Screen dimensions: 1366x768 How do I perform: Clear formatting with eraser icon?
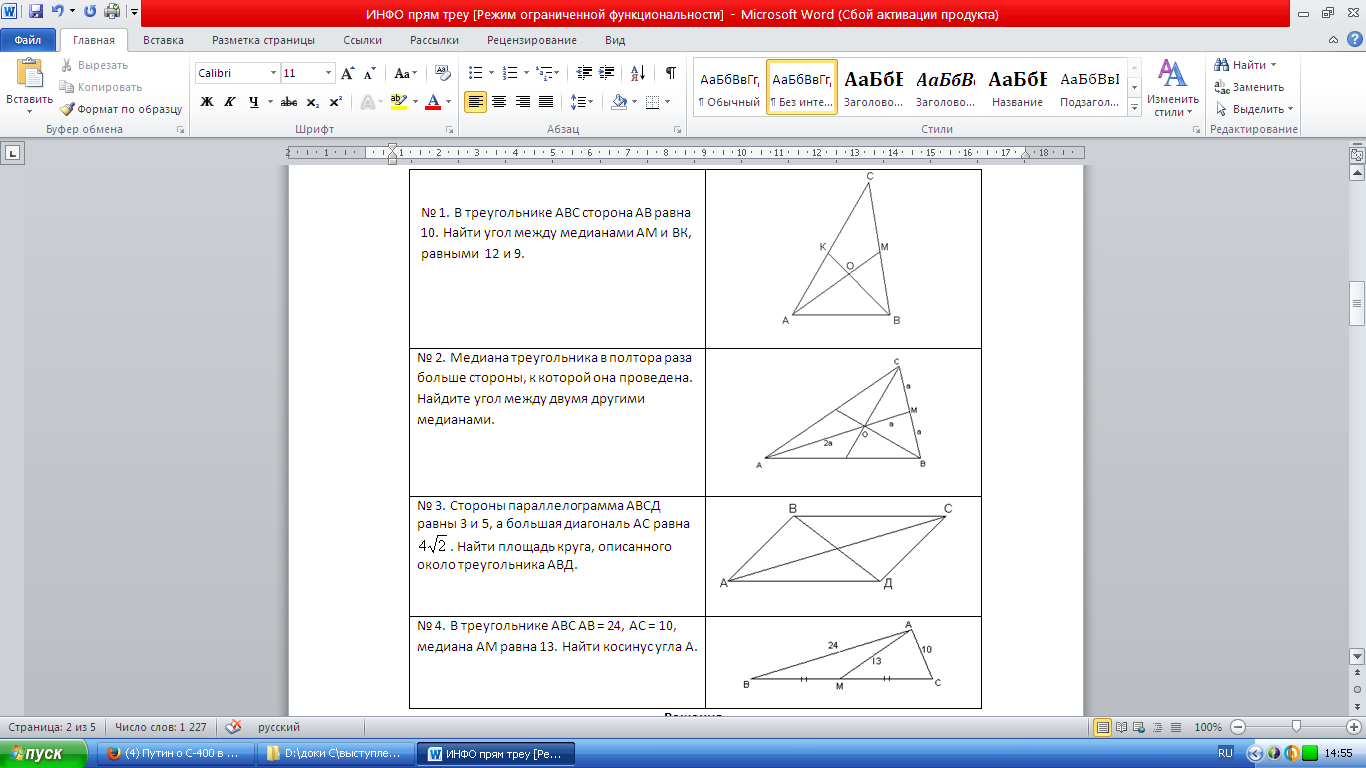[441, 73]
